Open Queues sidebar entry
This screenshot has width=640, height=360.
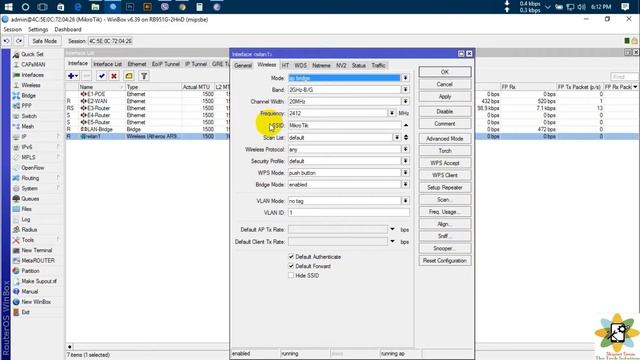pyautogui.click(x=30, y=199)
